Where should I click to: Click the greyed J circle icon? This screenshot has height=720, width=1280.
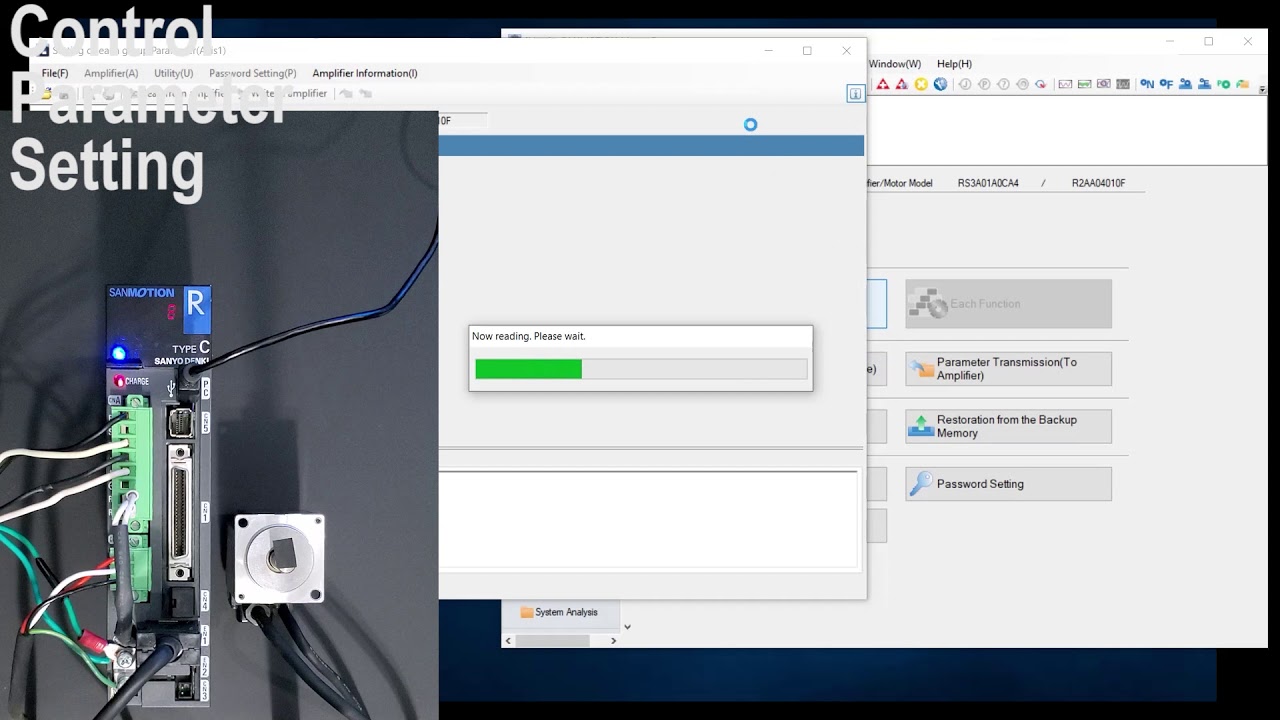[x=965, y=84]
